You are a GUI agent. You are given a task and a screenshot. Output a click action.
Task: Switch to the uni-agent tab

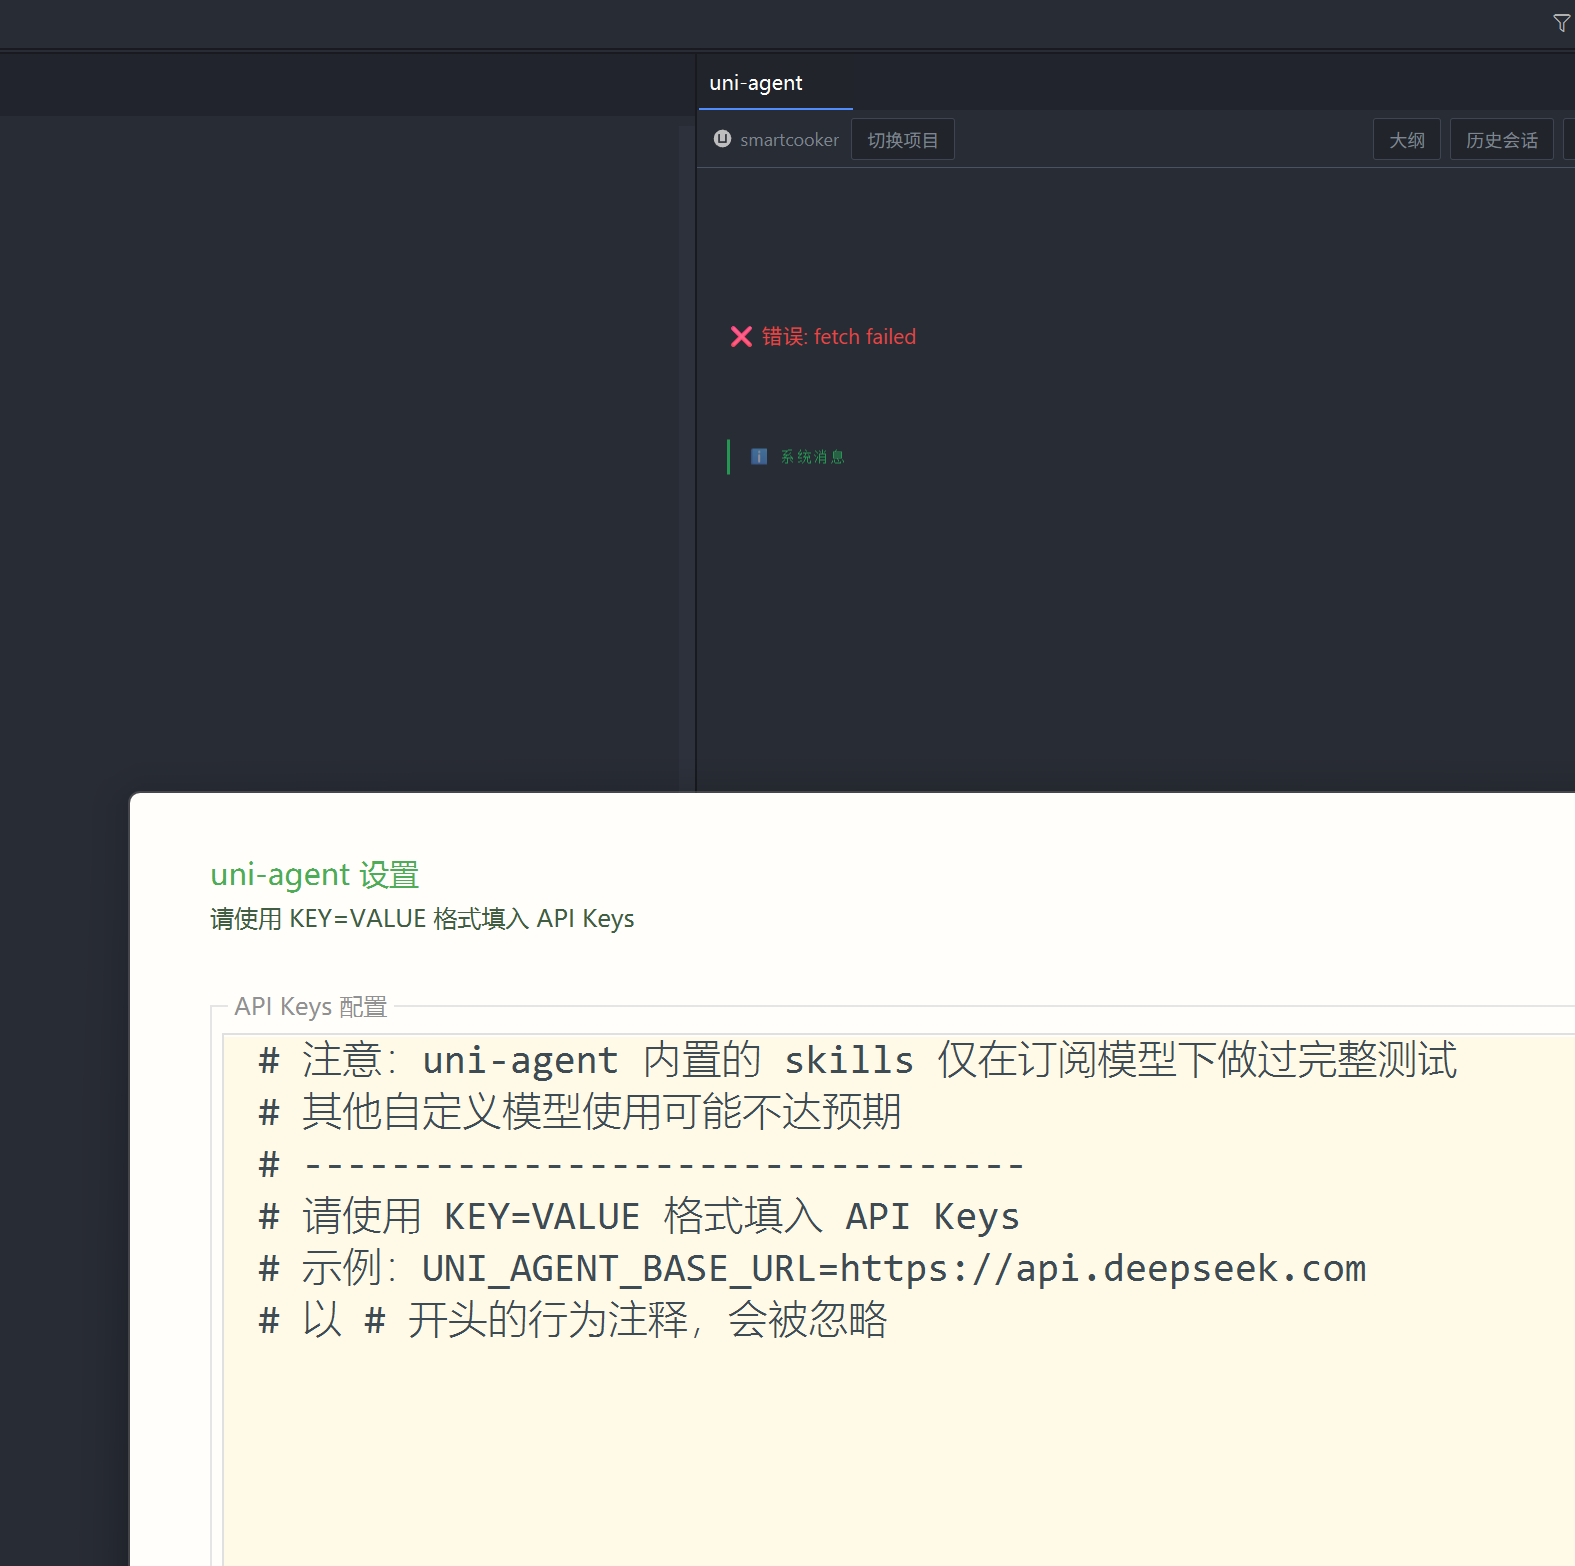pyautogui.click(x=756, y=83)
